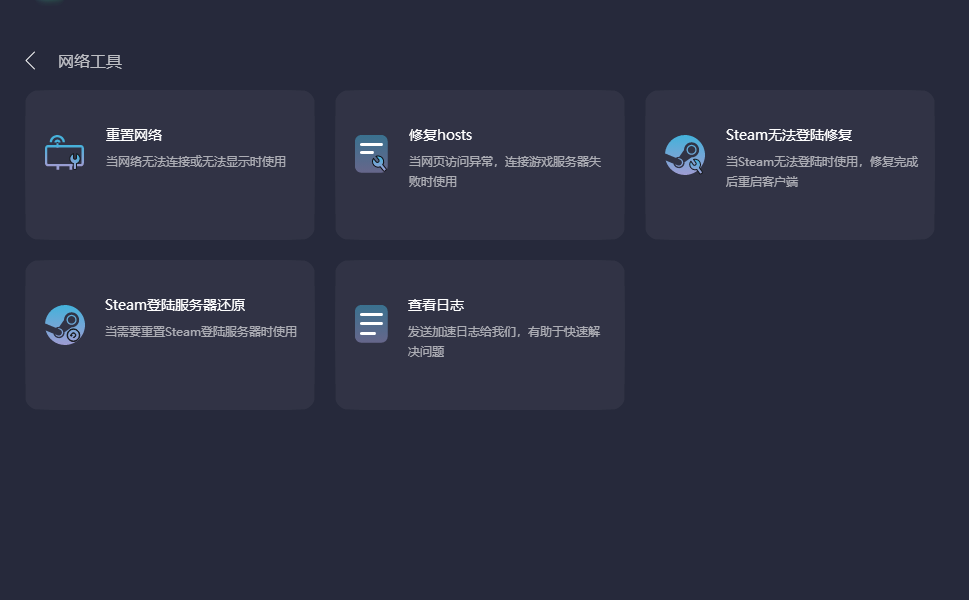Click the description starting with 发送加速日志给我们
This screenshot has height=600, width=969.
504,341
